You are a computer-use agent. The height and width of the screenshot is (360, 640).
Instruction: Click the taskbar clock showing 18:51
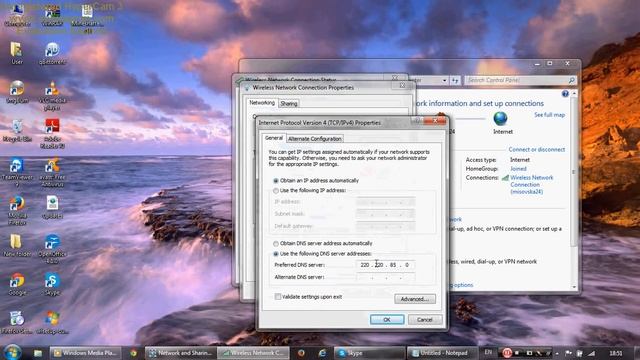click(x=616, y=353)
